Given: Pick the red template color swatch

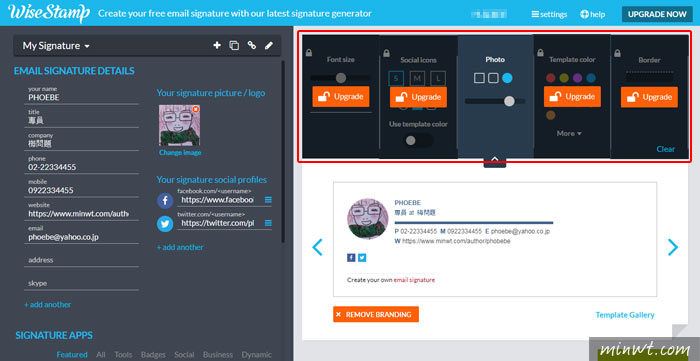Looking at the screenshot, I should coord(550,78).
